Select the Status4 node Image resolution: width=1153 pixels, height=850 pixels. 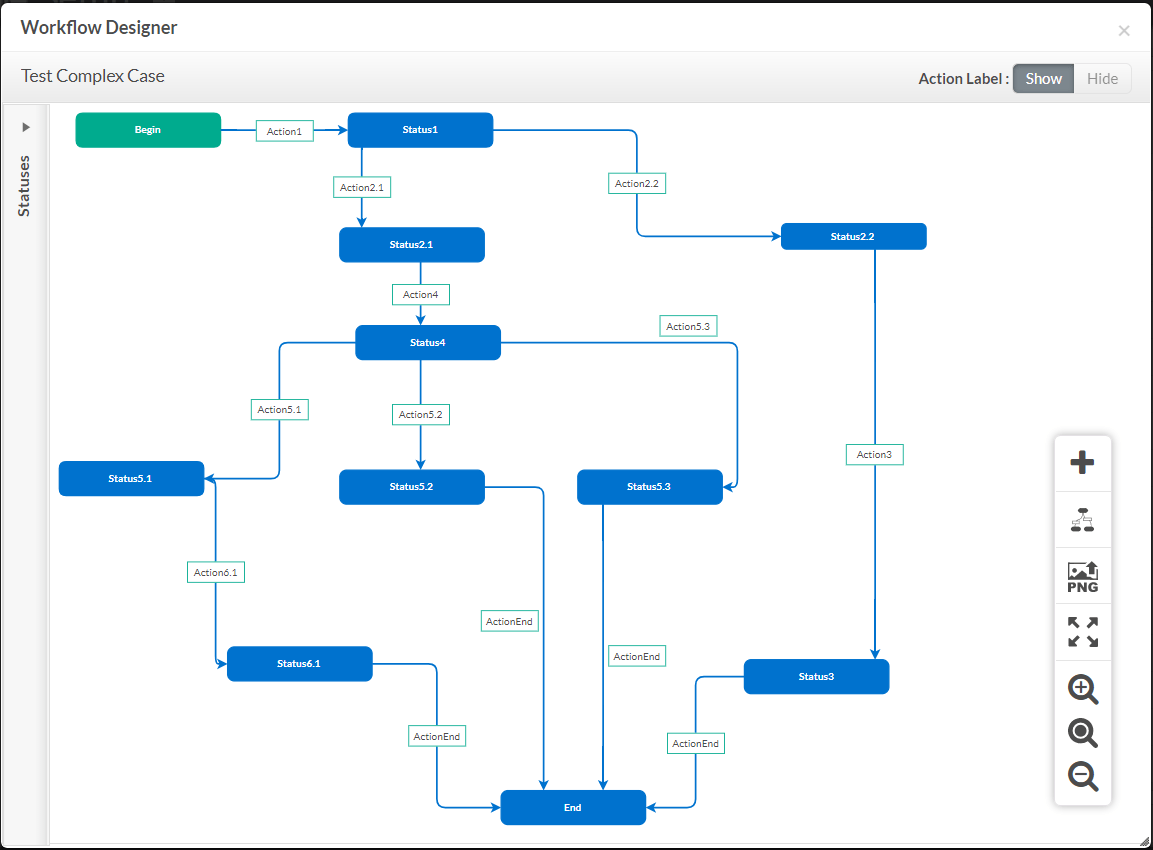(428, 343)
